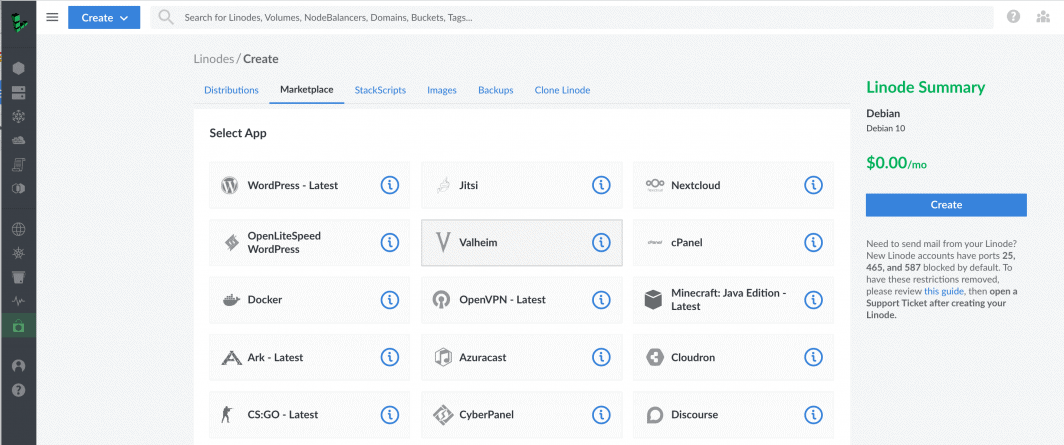1064x445 pixels.
Task: Click the Docker info icon
Action: (x=390, y=300)
